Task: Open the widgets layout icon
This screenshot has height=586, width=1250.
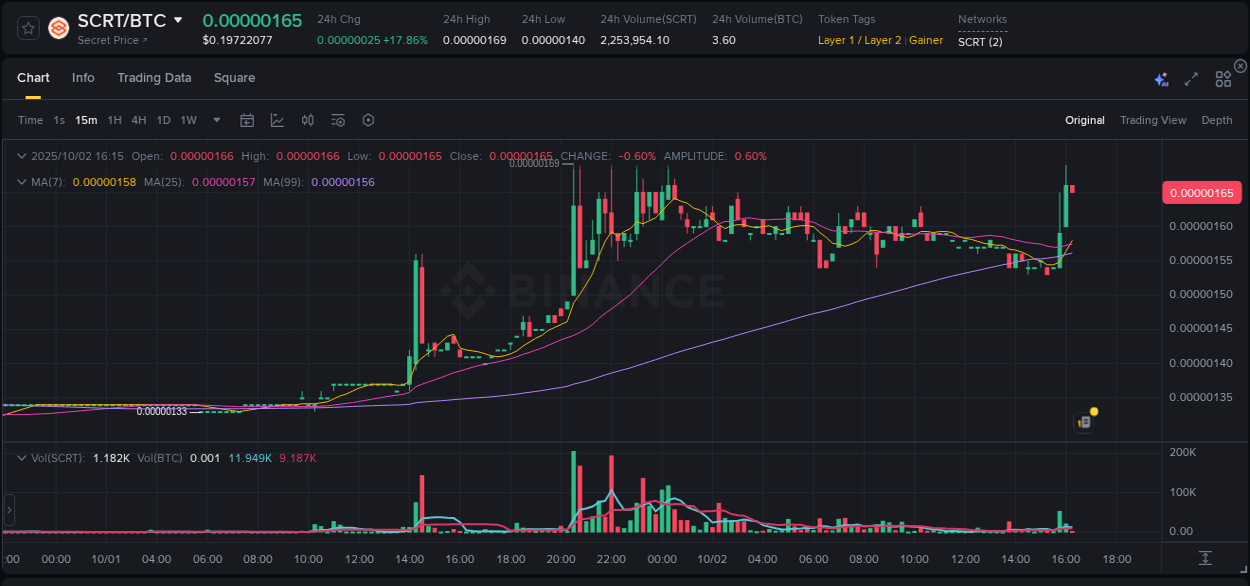Action: [x=1223, y=79]
